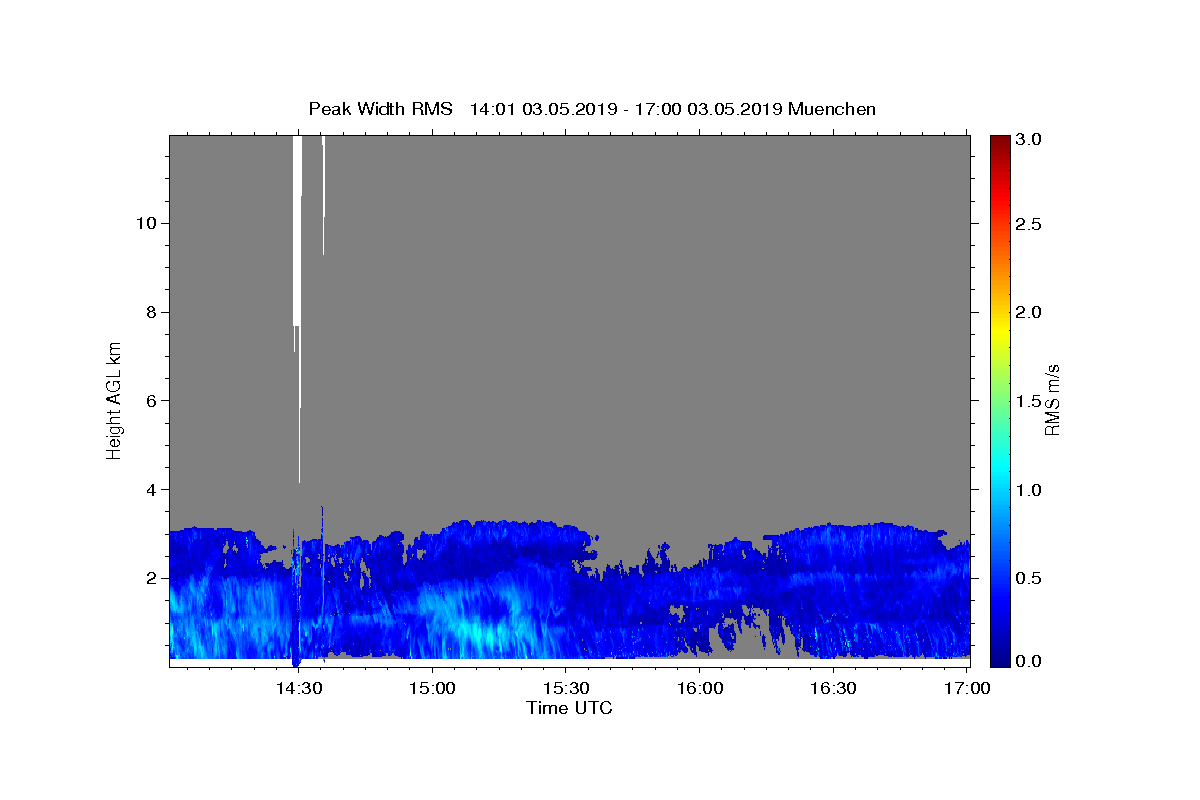Click the 17:00 time tick label

coord(966,688)
